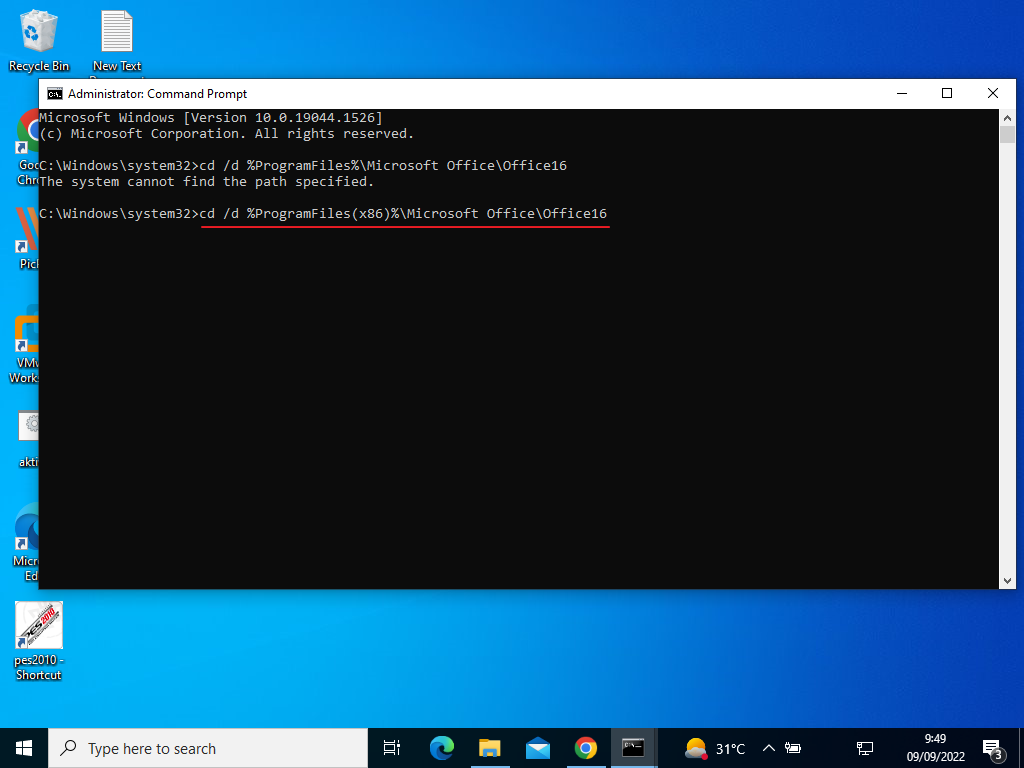Open the weather widget showing 31°C
Screen dimensions: 1024x768
point(714,748)
